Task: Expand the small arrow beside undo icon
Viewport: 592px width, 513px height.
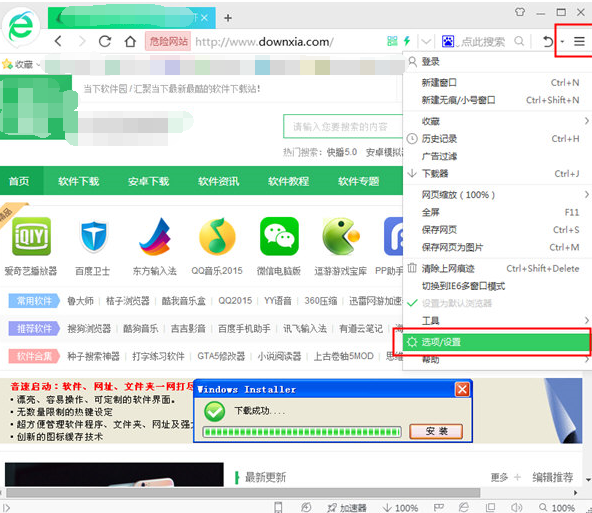Action: 562,42
